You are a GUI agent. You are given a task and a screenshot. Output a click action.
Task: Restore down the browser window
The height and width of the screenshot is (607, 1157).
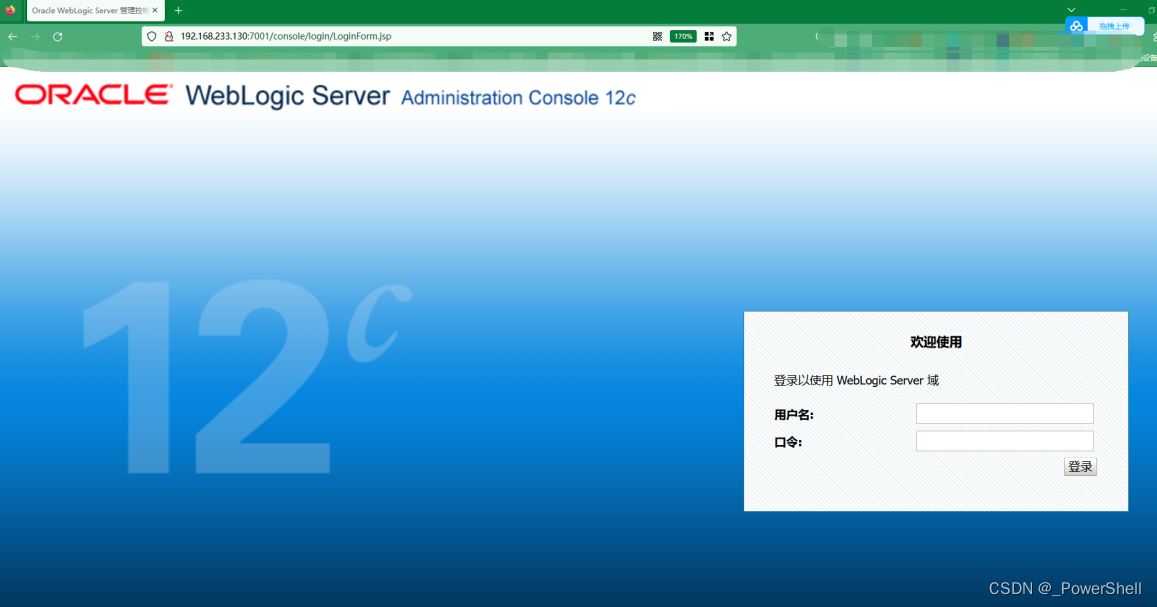[1151, 10]
